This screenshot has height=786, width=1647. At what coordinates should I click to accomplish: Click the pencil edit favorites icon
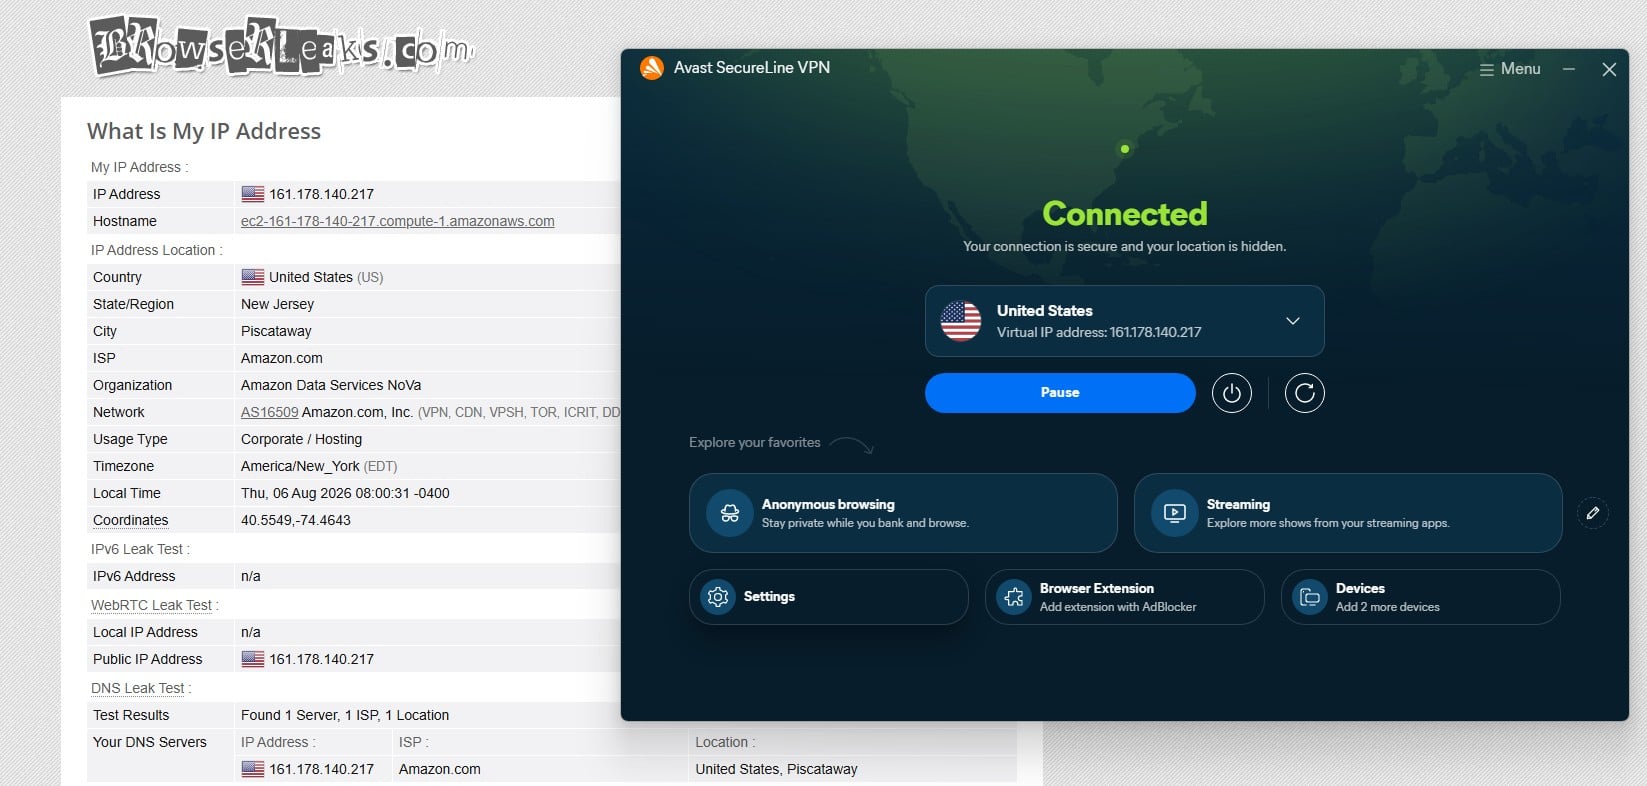[x=1593, y=513]
